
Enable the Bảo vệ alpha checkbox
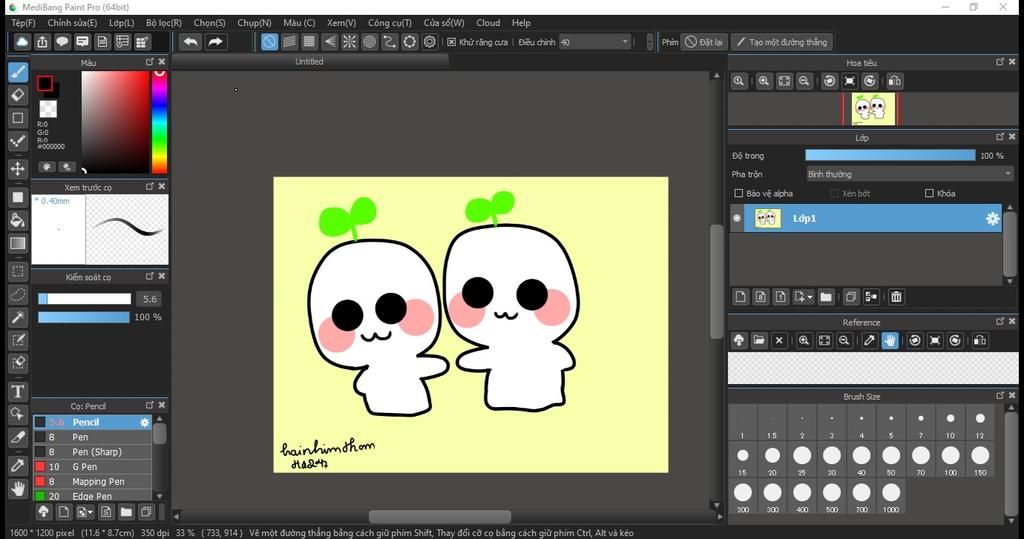click(x=738, y=193)
